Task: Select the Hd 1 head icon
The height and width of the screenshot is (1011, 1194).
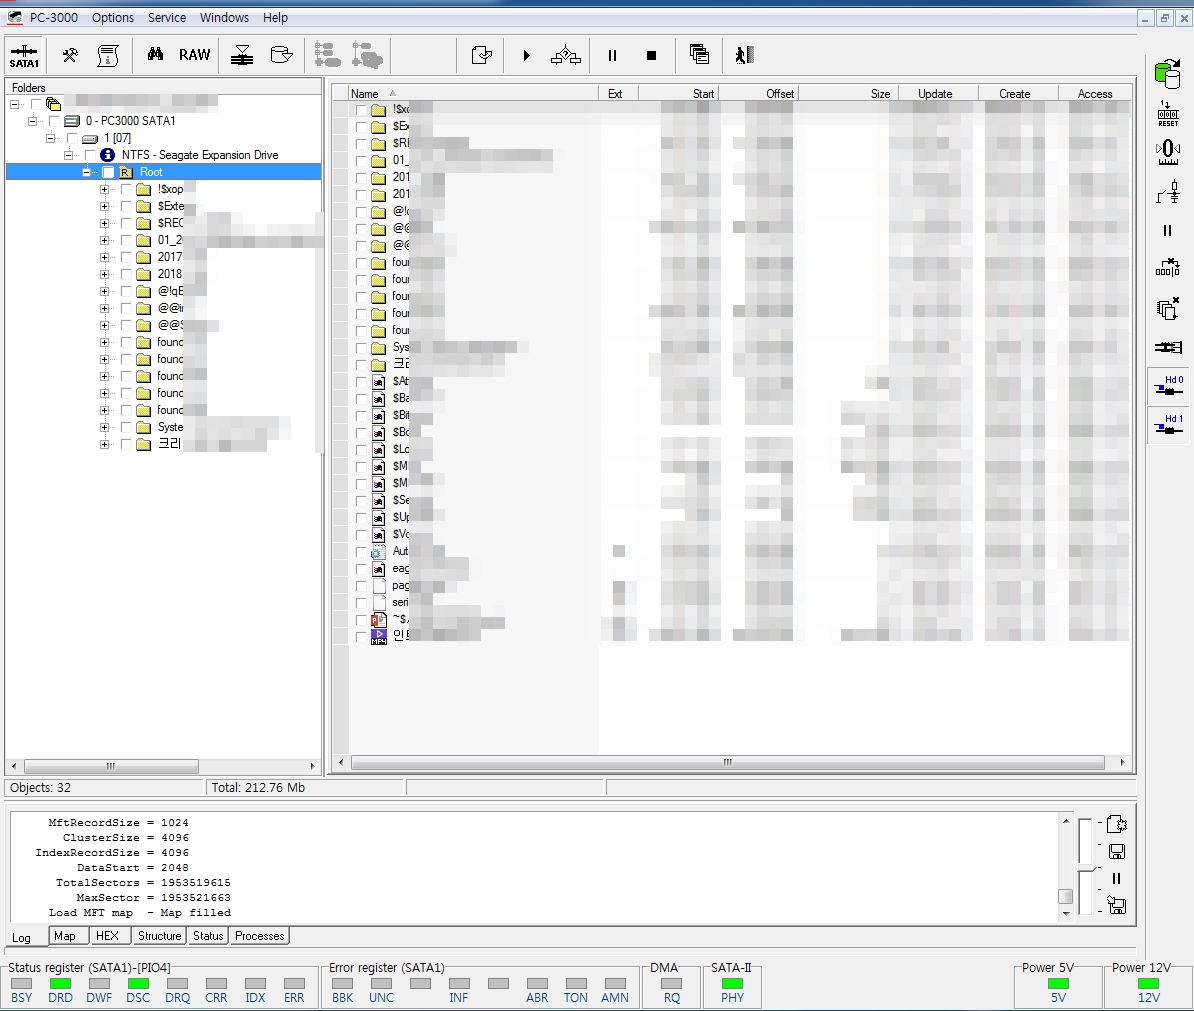Action: 1167,425
